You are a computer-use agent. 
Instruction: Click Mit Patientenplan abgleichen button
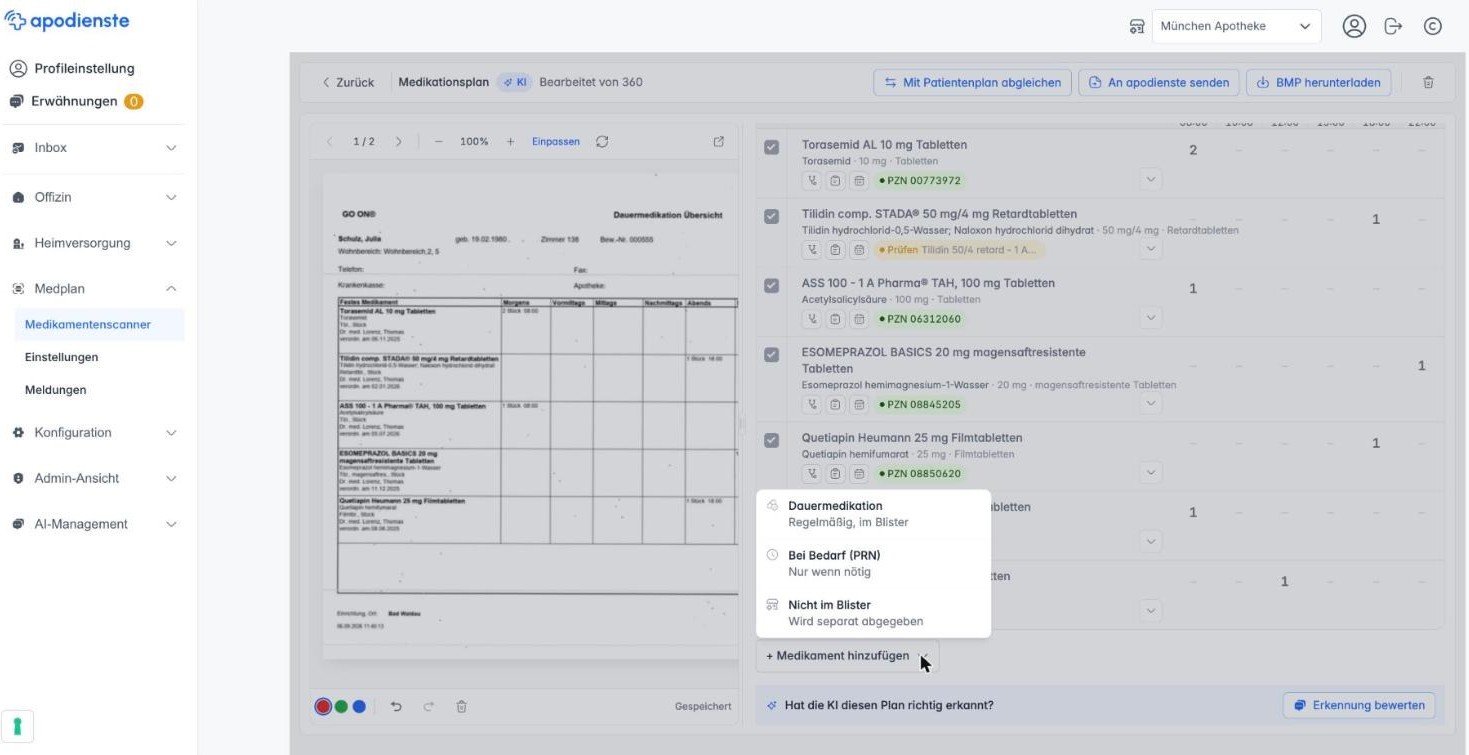(x=973, y=82)
